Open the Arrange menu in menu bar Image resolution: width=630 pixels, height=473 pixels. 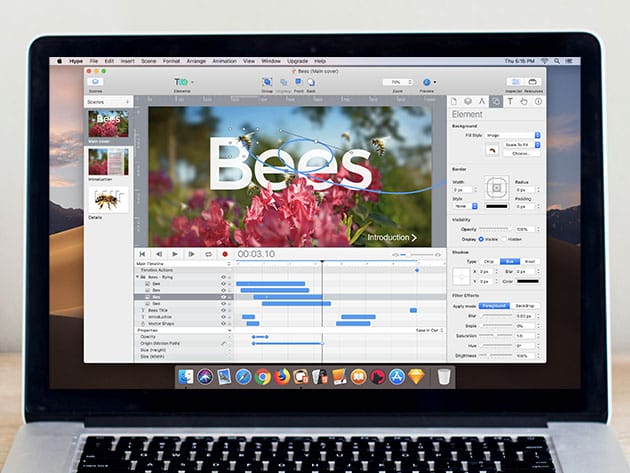pos(193,61)
